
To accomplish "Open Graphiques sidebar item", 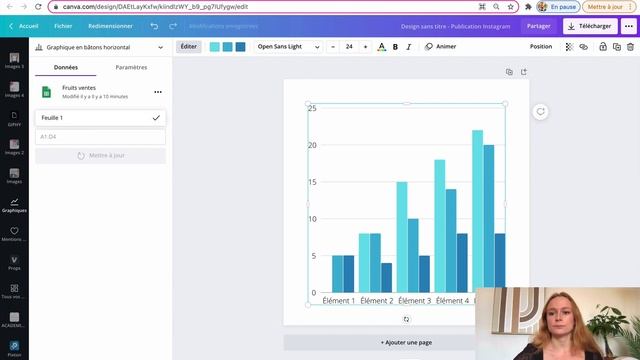I will pyautogui.click(x=14, y=205).
